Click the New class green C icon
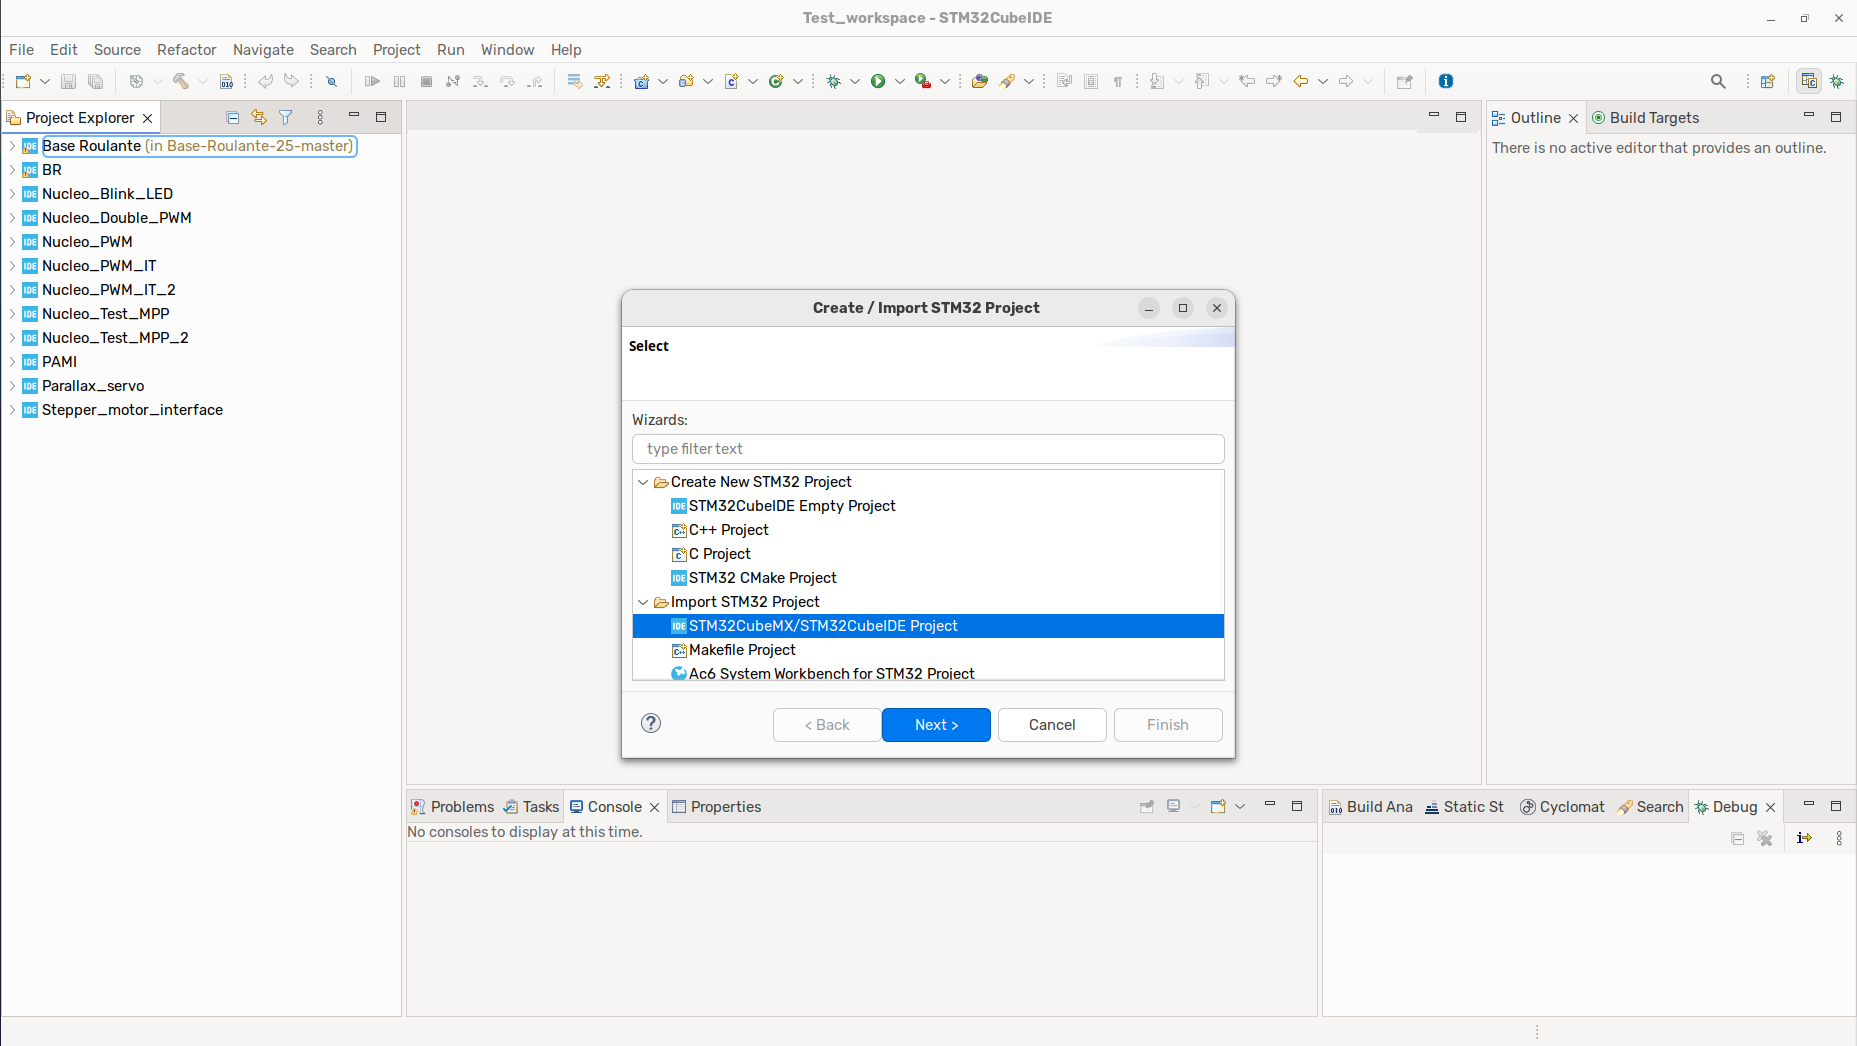The width and height of the screenshot is (1857, 1046). point(776,81)
